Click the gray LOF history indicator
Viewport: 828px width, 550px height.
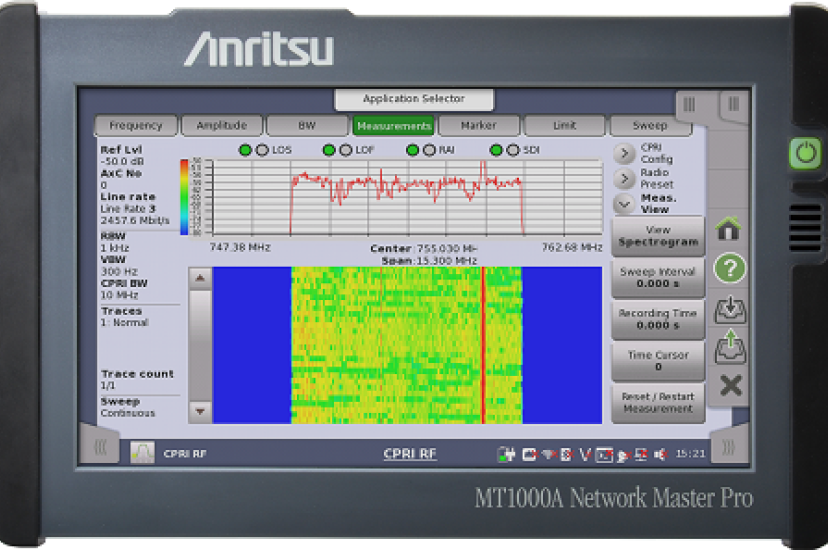coord(346,150)
